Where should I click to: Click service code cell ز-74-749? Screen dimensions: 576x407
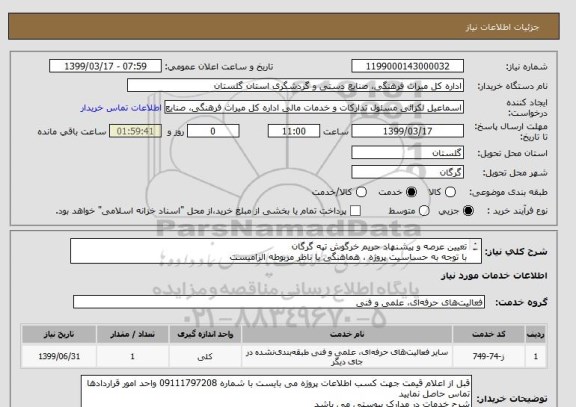(489, 356)
